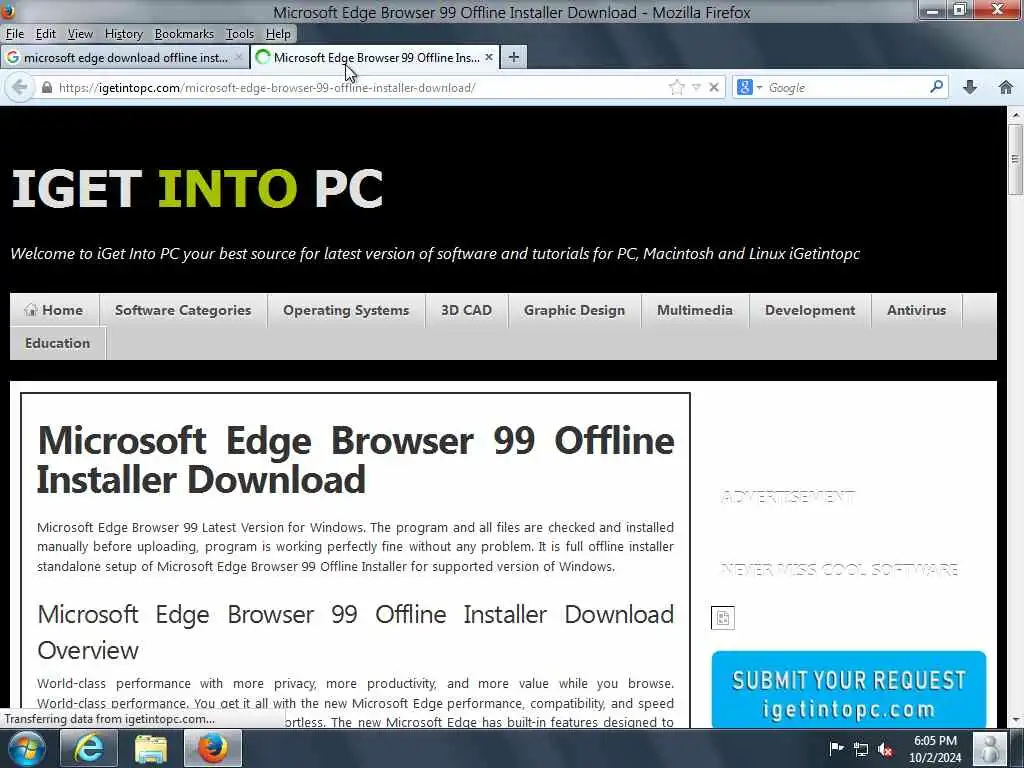Open the Education navigation item
This screenshot has height=768, width=1024.
point(57,344)
